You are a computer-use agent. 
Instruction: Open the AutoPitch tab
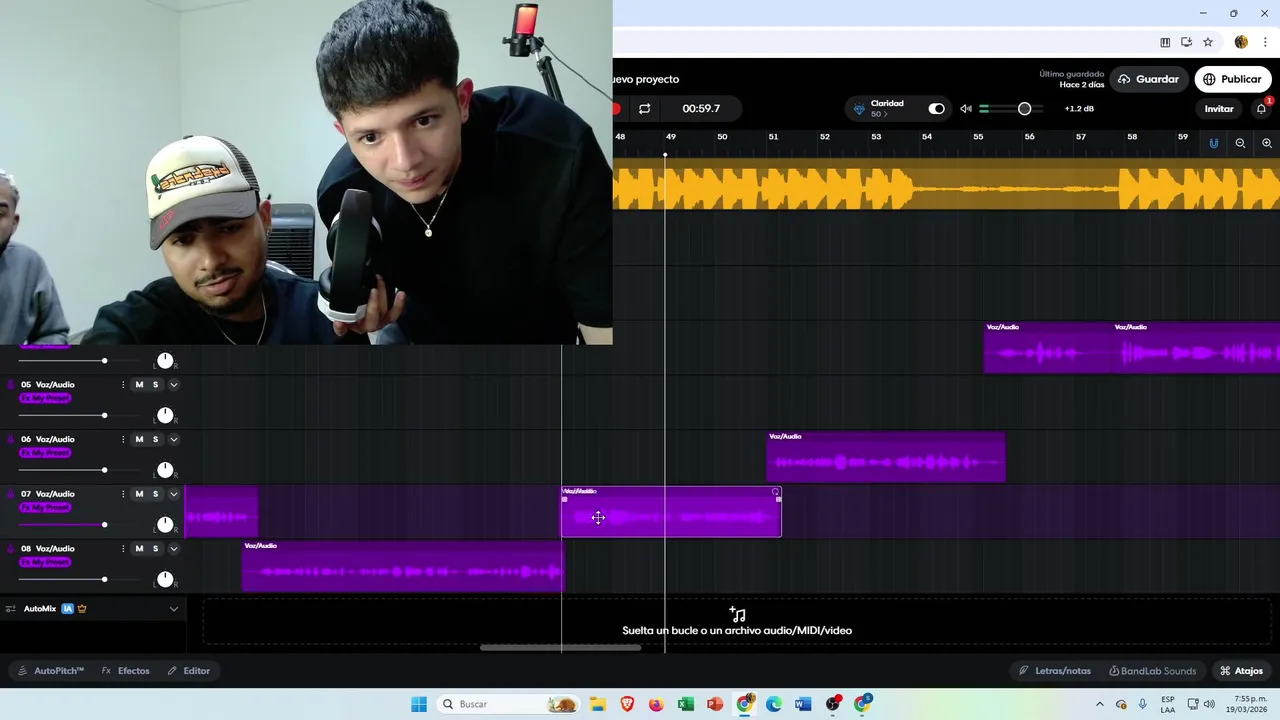(51, 671)
